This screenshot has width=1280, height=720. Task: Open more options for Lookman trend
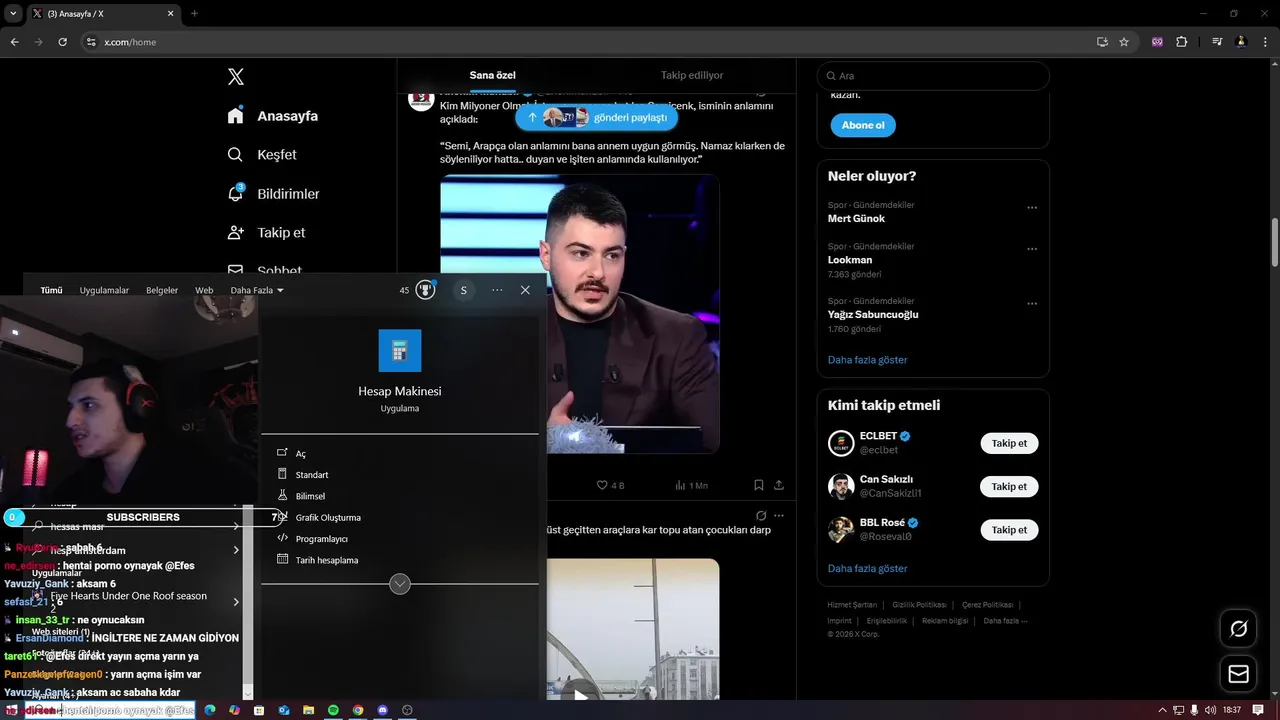pos(1032,249)
